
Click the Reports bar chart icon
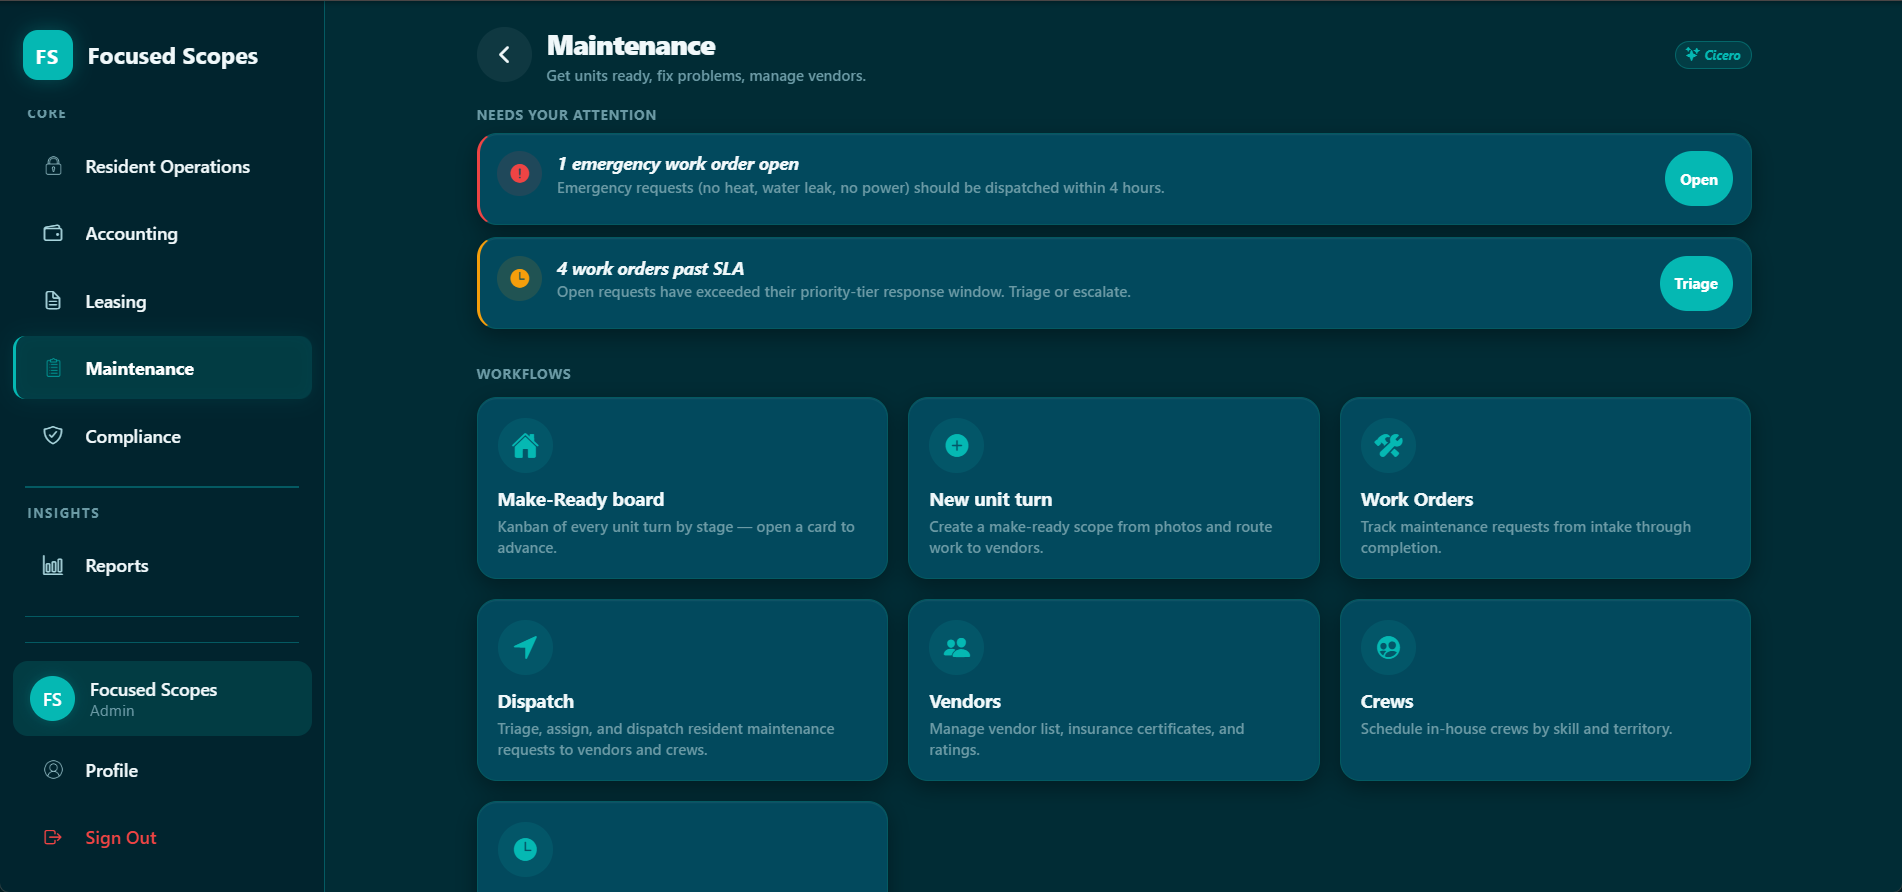pyautogui.click(x=54, y=565)
